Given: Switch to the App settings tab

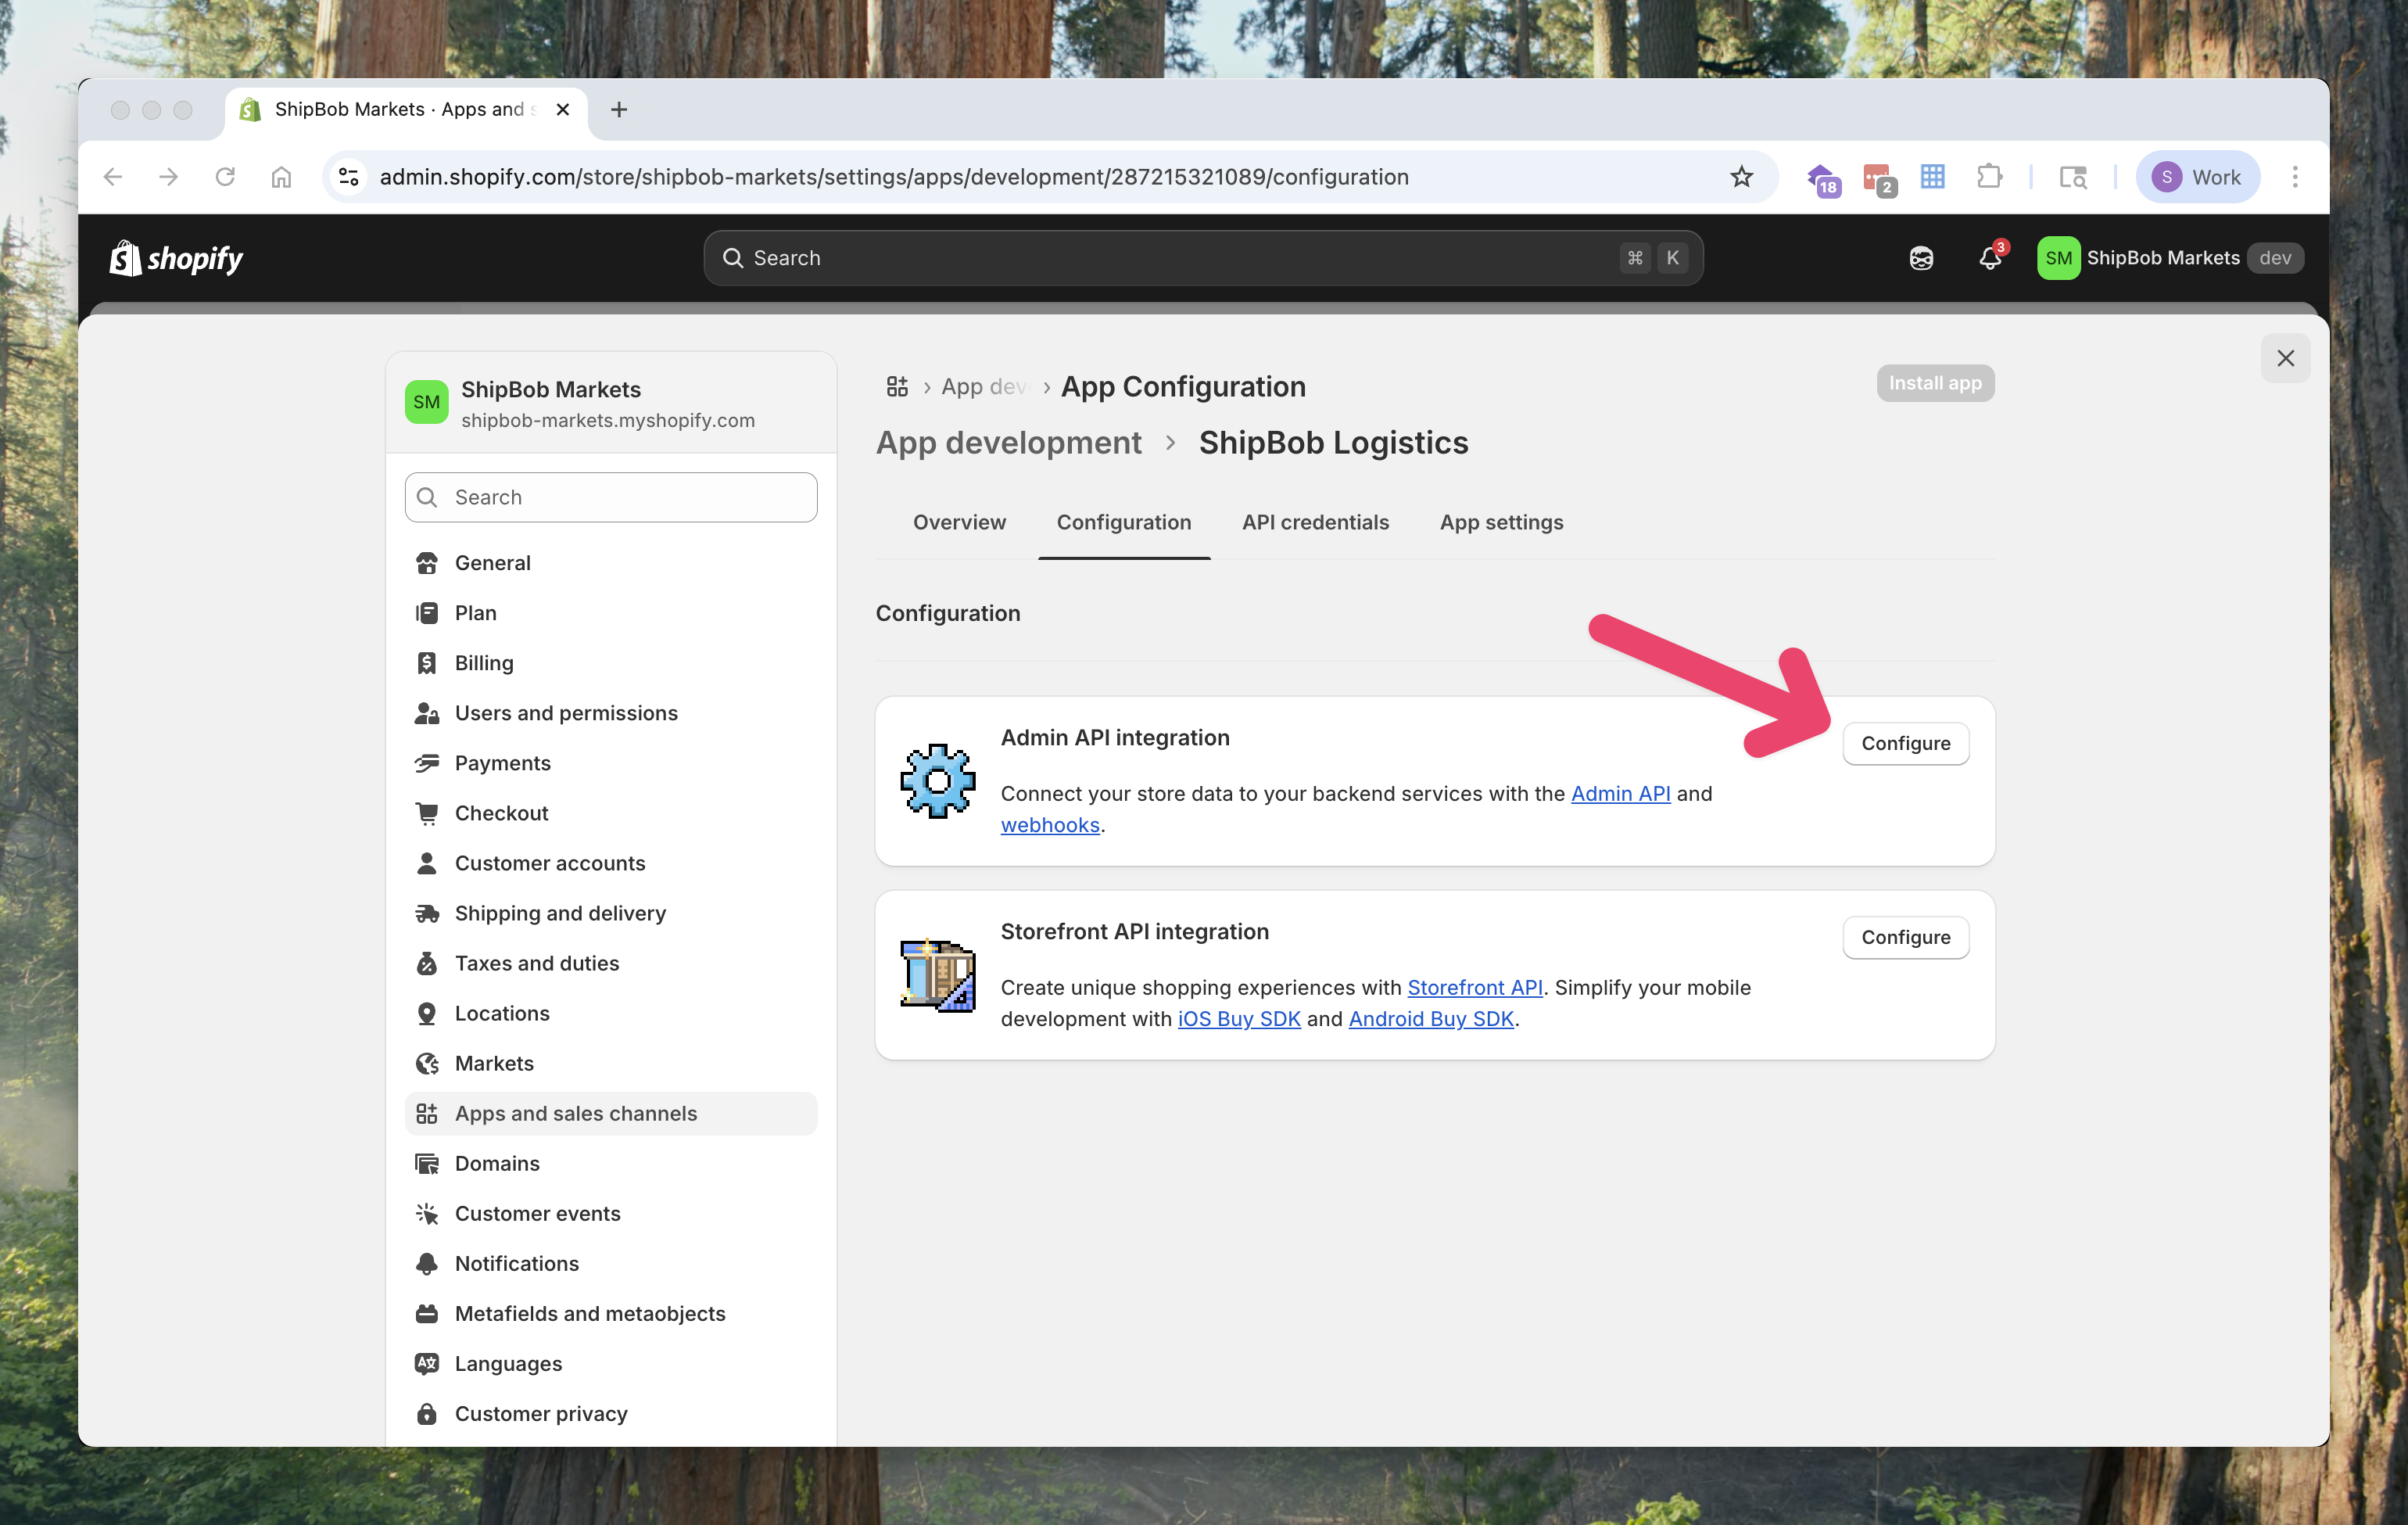Looking at the screenshot, I should tap(1501, 522).
